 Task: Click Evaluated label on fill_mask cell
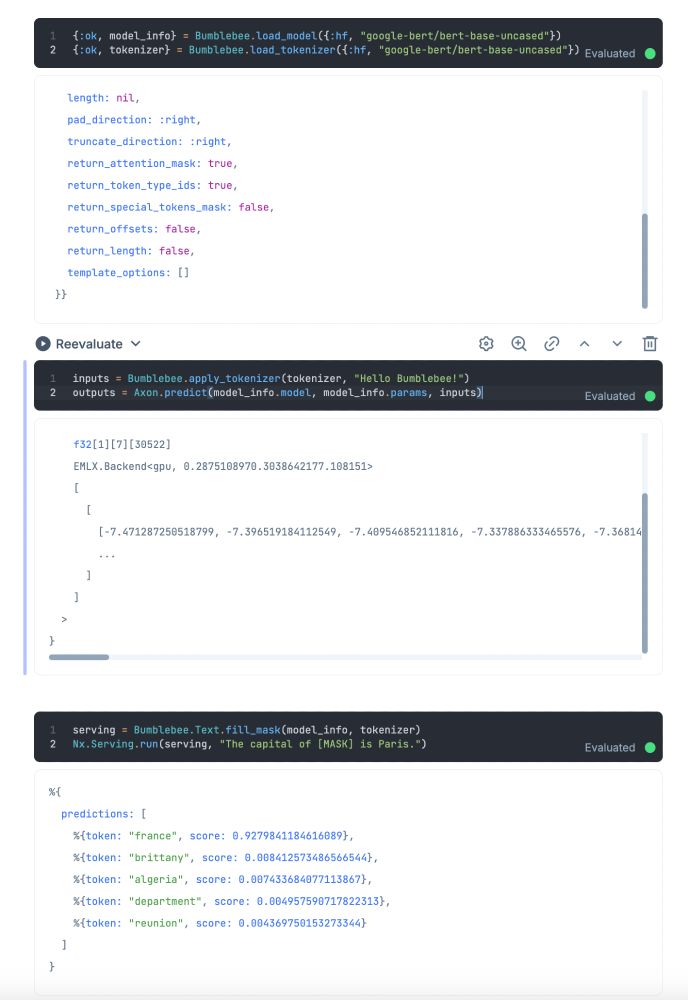coord(610,747)
